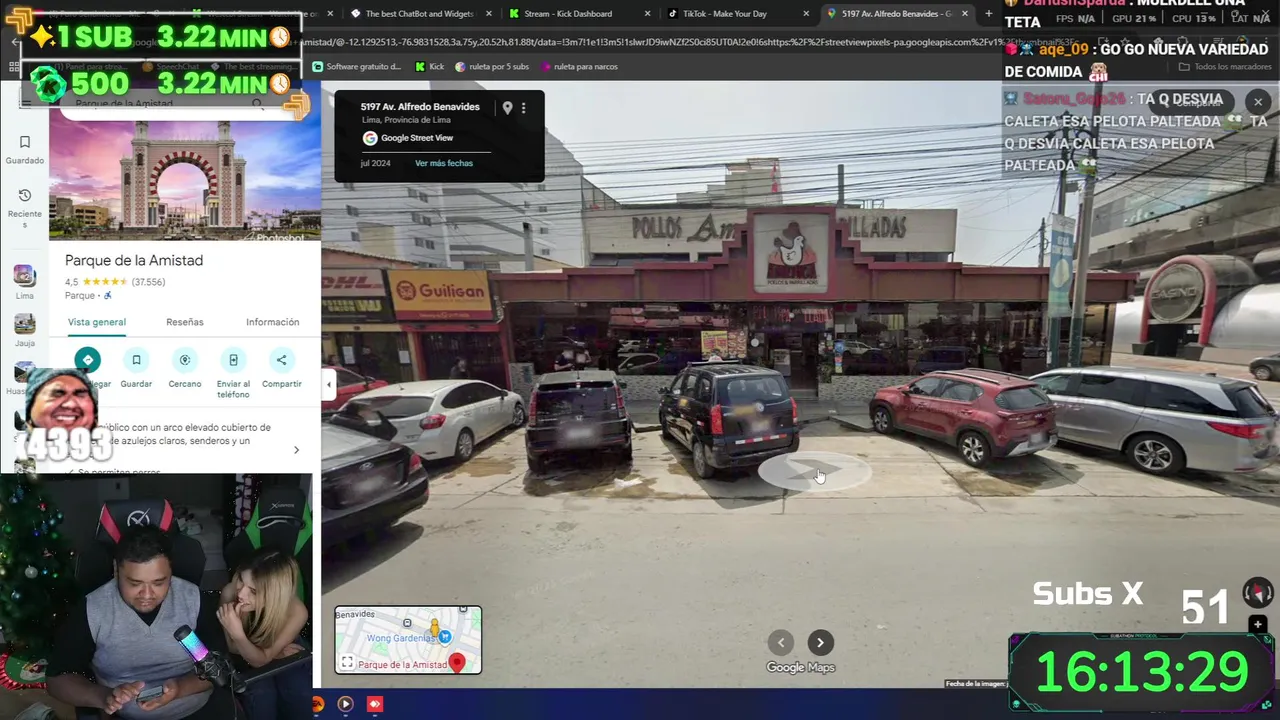Click Enviar al teléfono icon
The image size is (1280, 720).
tap(233, 360)
